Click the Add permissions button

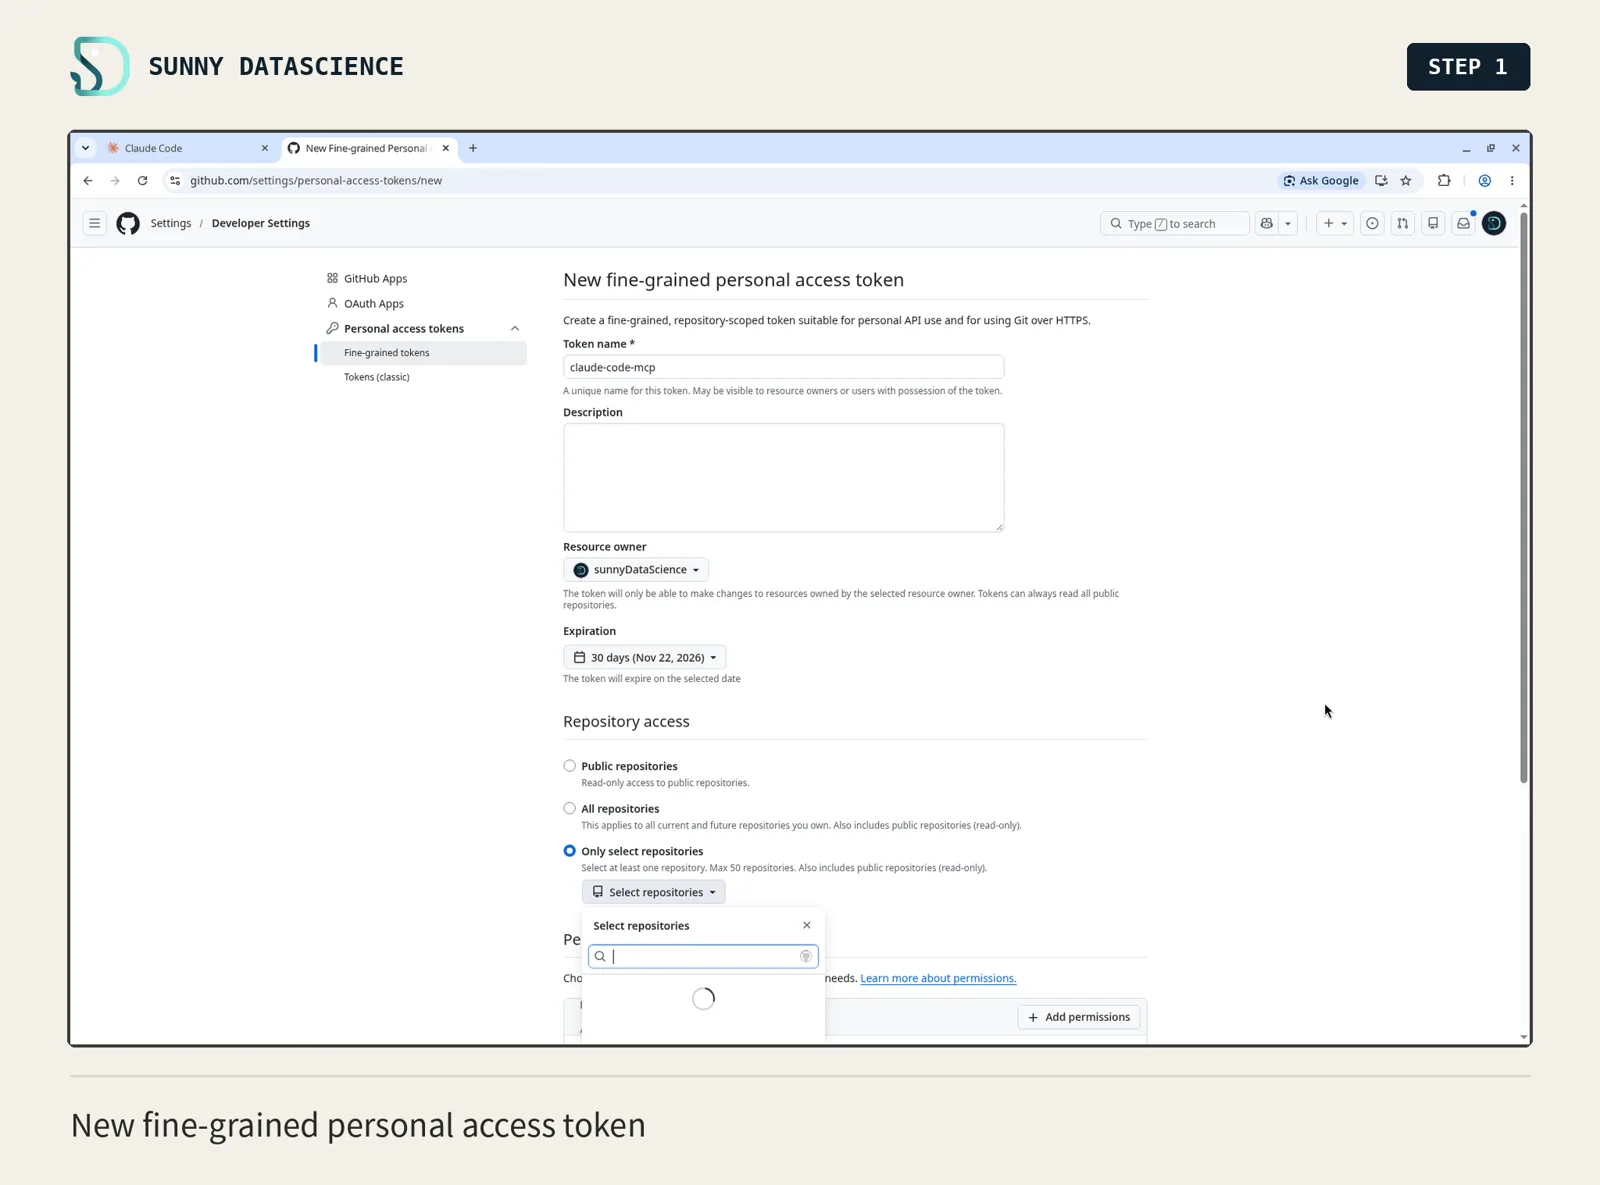1079,1017
